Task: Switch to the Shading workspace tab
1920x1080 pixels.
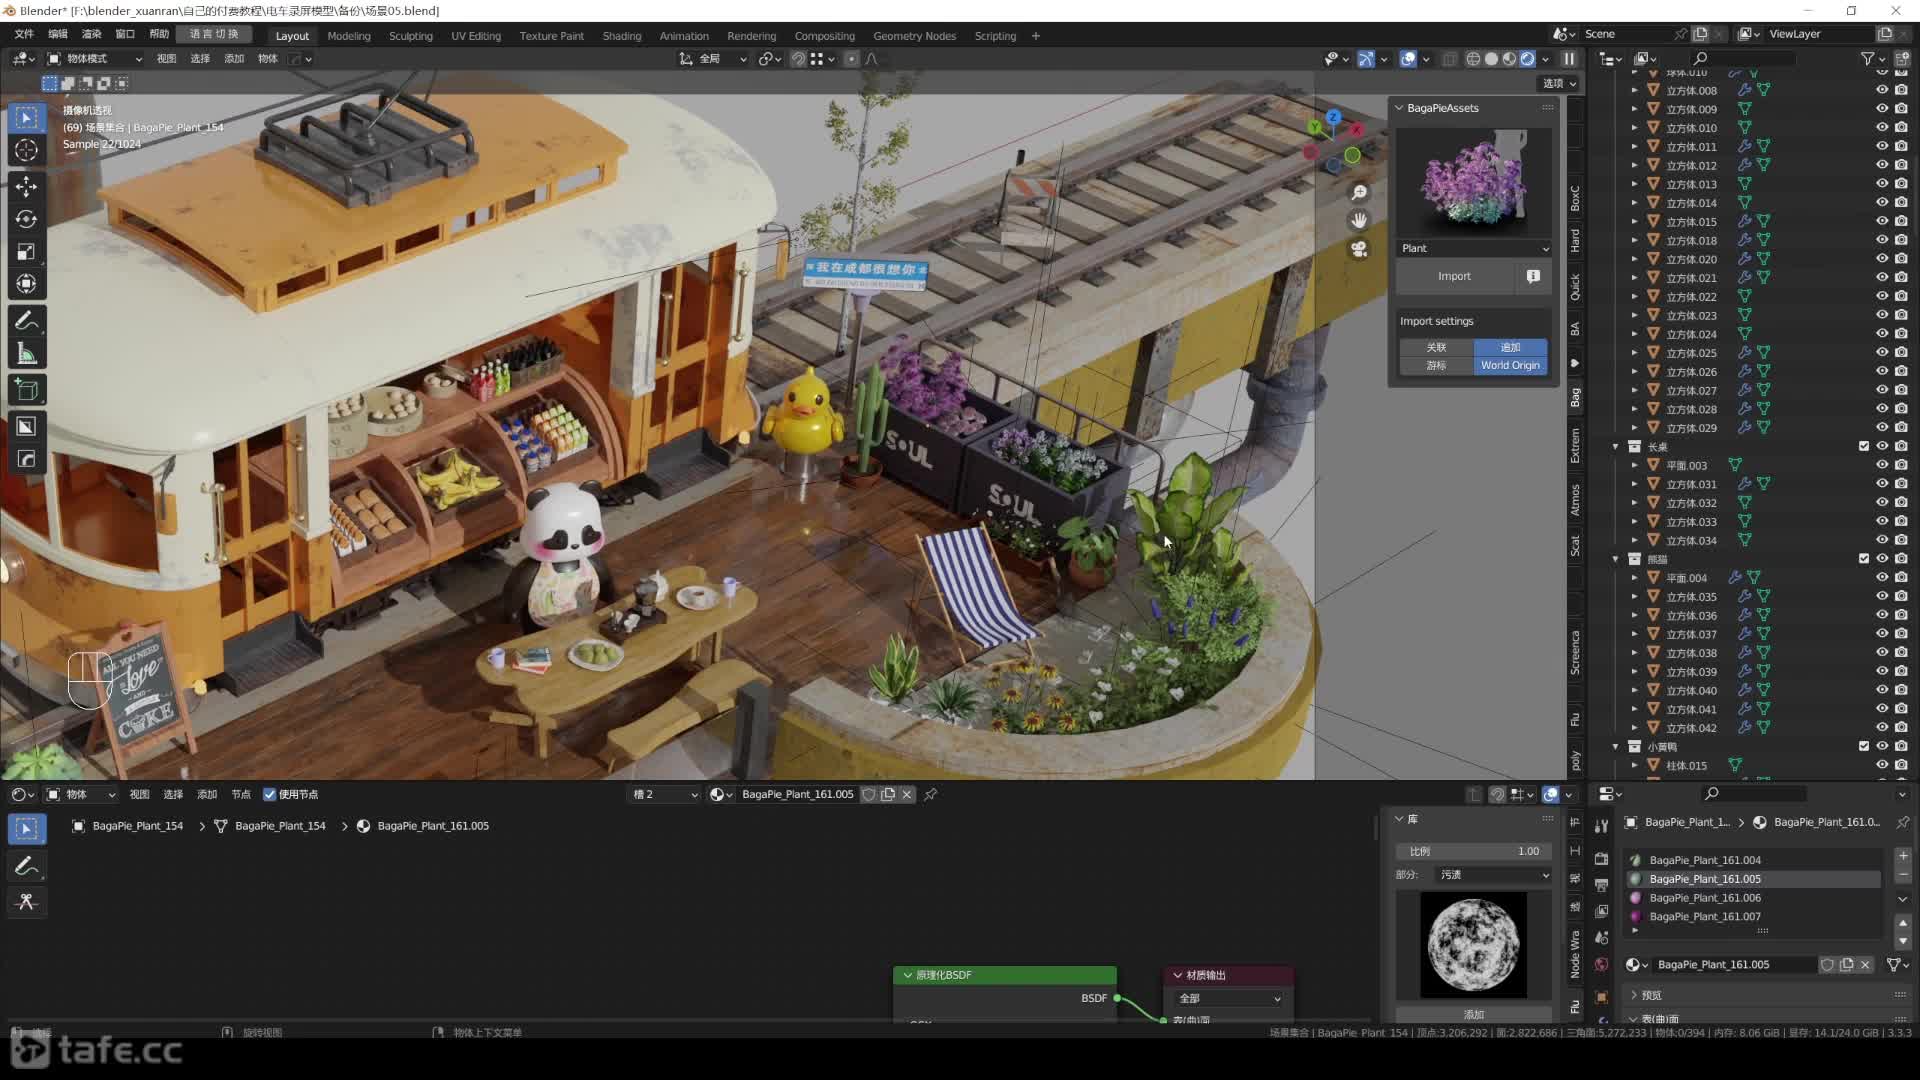Action: [x=621, y=36]
